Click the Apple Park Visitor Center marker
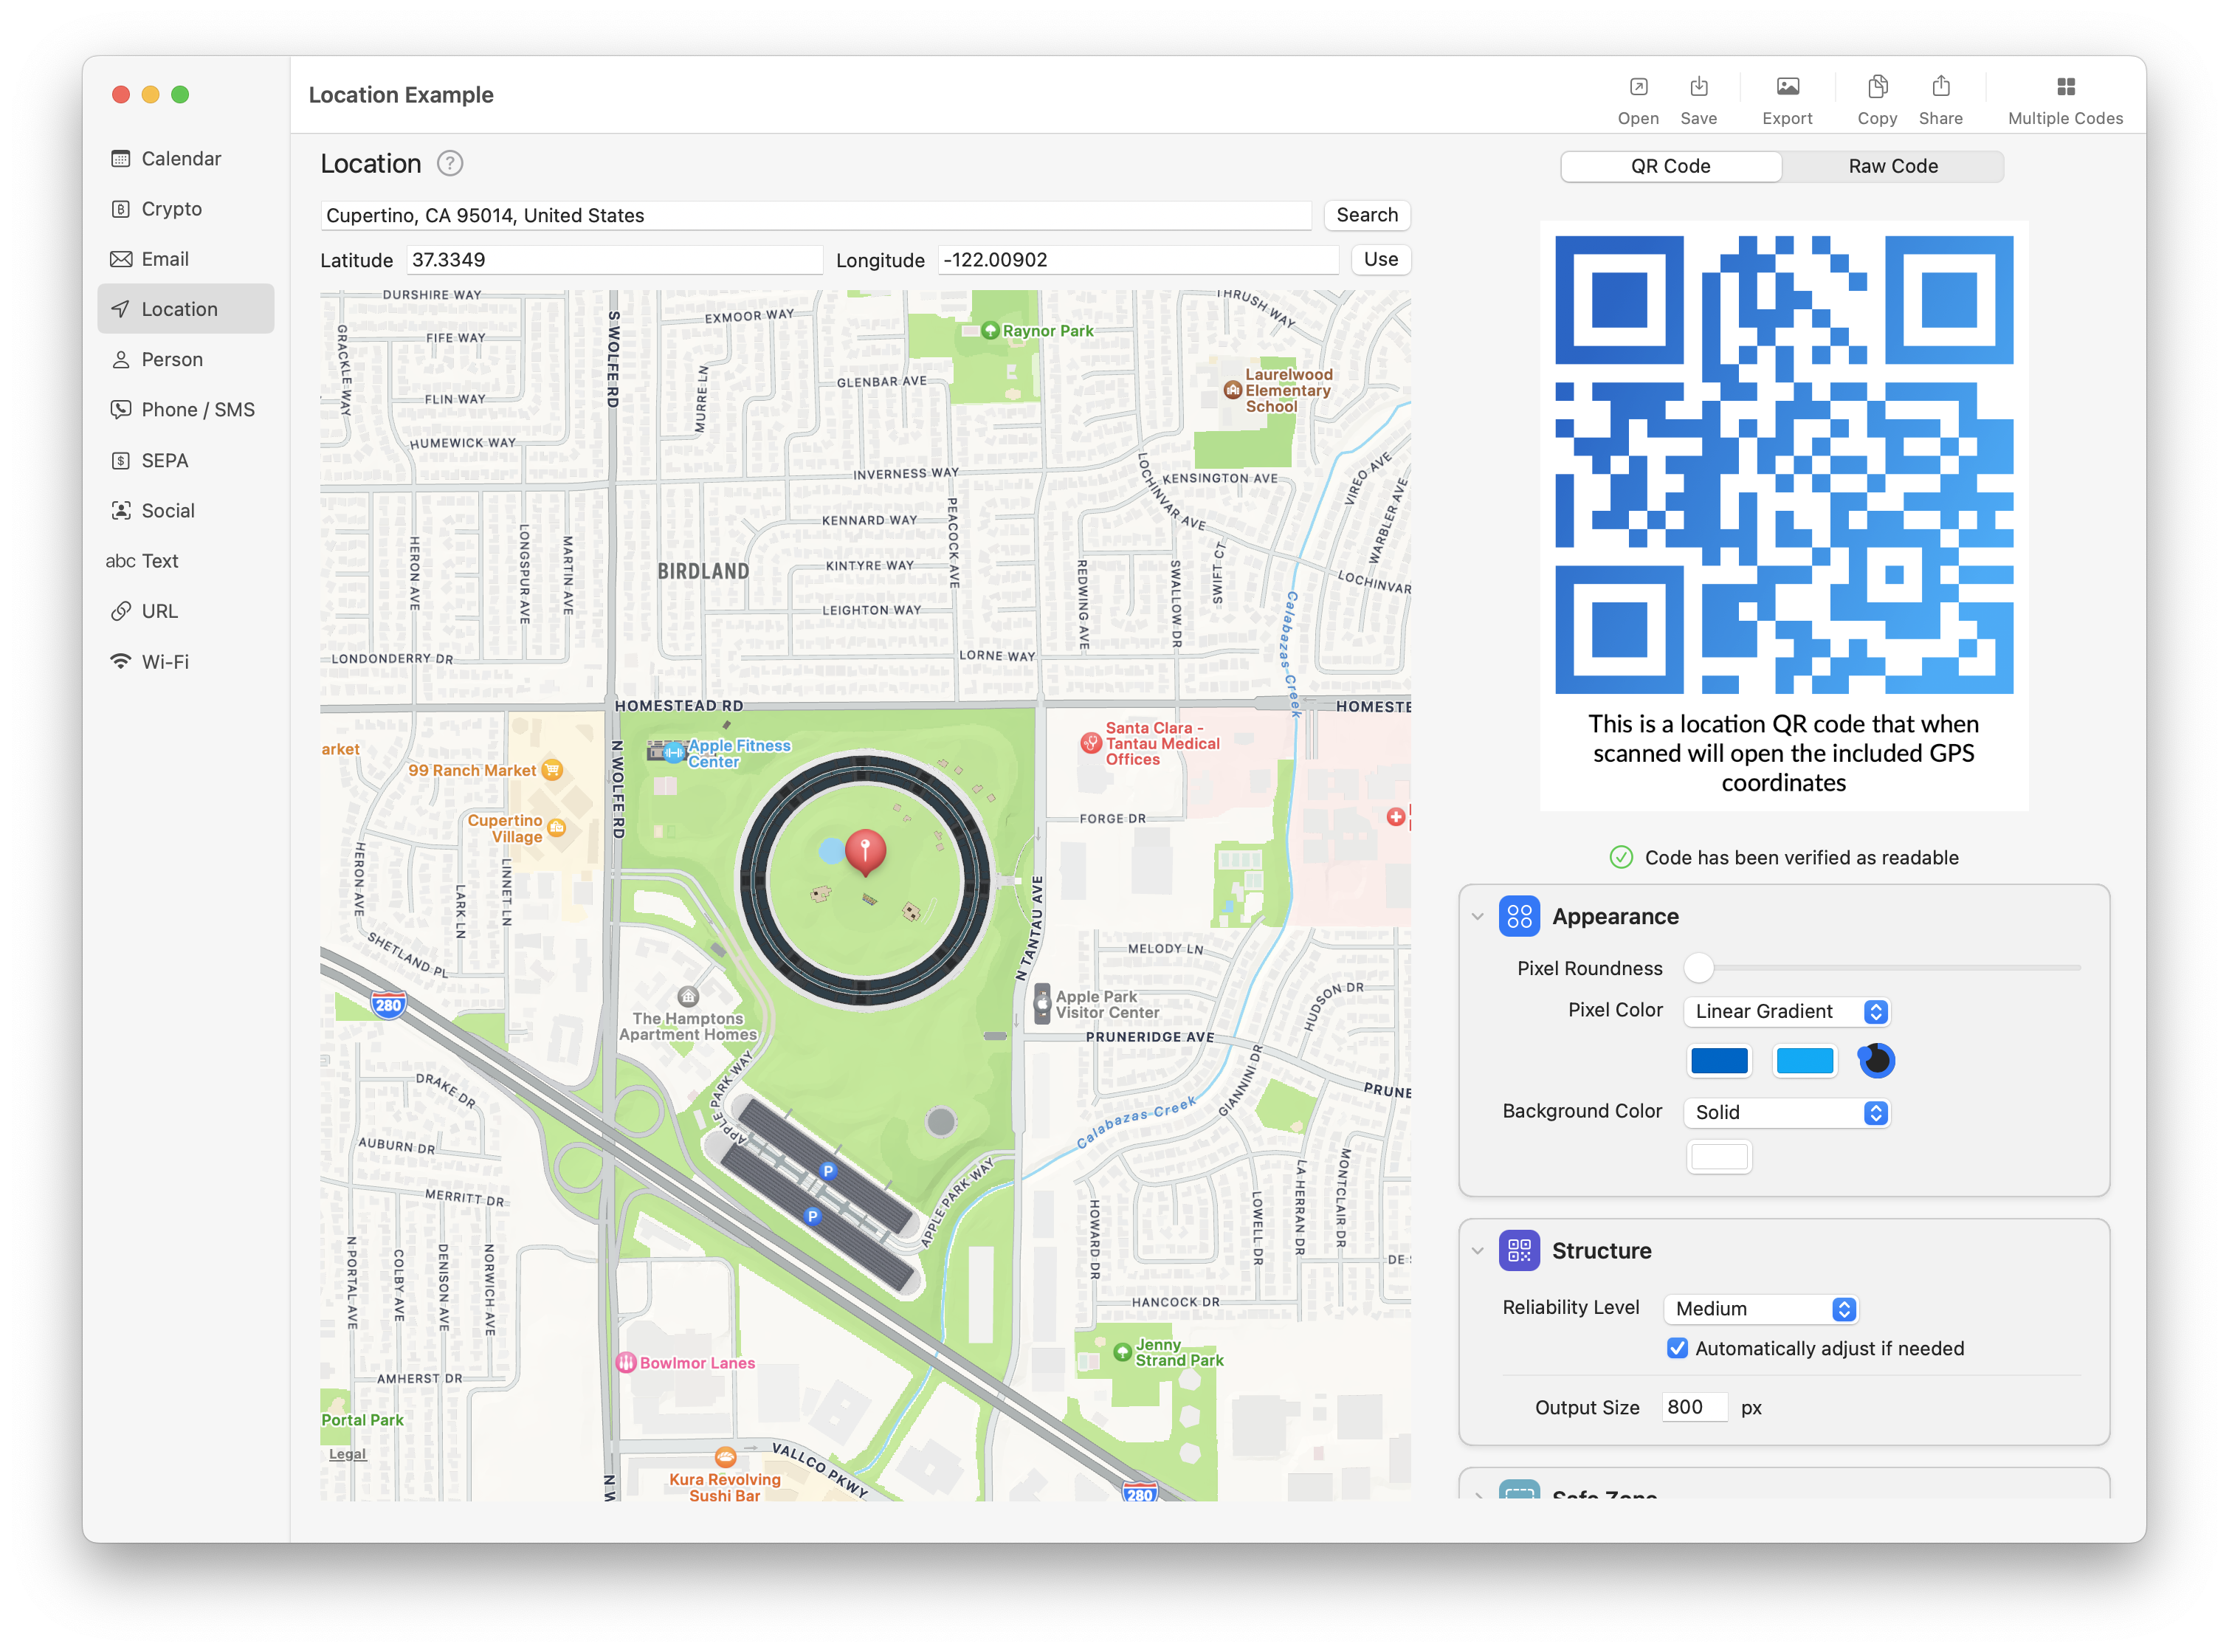The image size is (2229, 1652). tap(1042, 1002)
